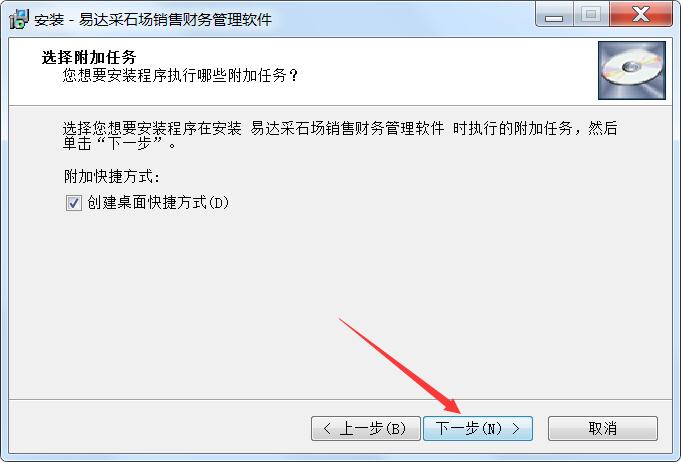This screenshot has width=681, height=462.
Task: Click the CD disc image in the header
Action: coord(631,70)
